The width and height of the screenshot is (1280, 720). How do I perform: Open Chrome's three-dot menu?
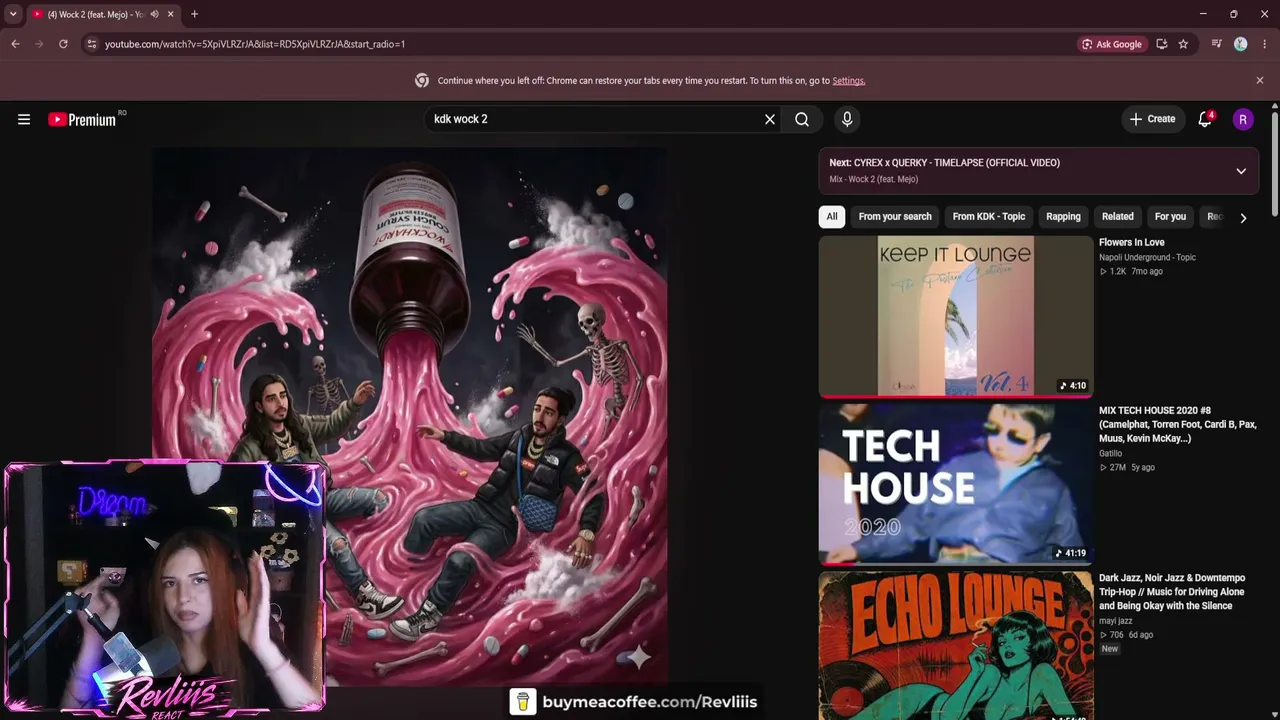1265,44
